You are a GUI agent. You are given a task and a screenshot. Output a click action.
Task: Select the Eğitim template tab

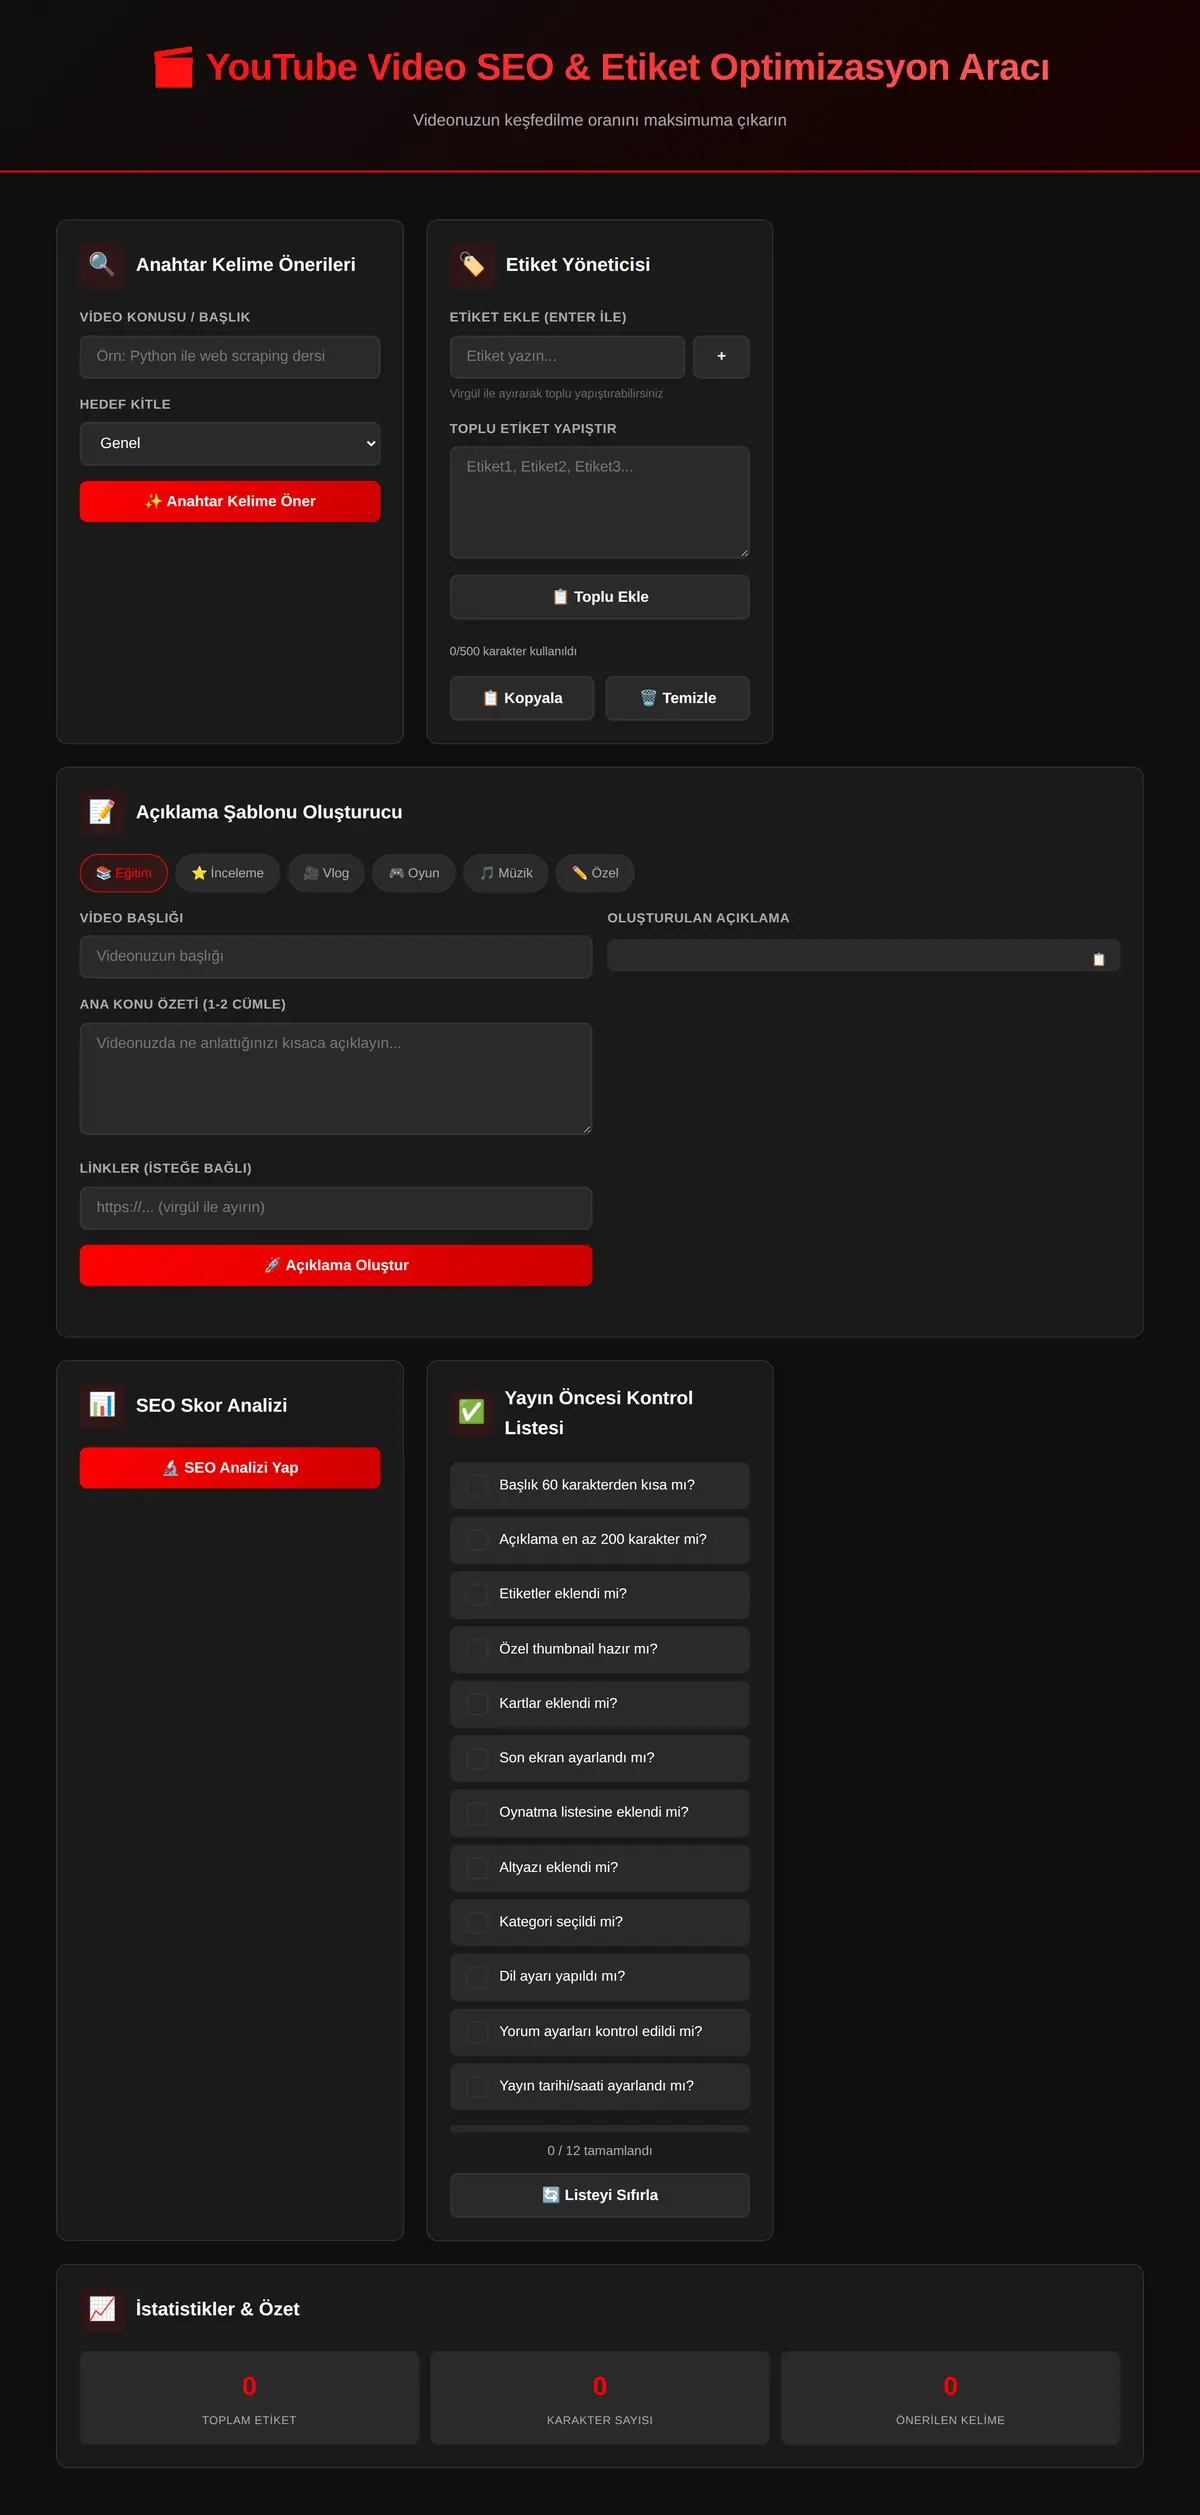[x=124, y=873]
